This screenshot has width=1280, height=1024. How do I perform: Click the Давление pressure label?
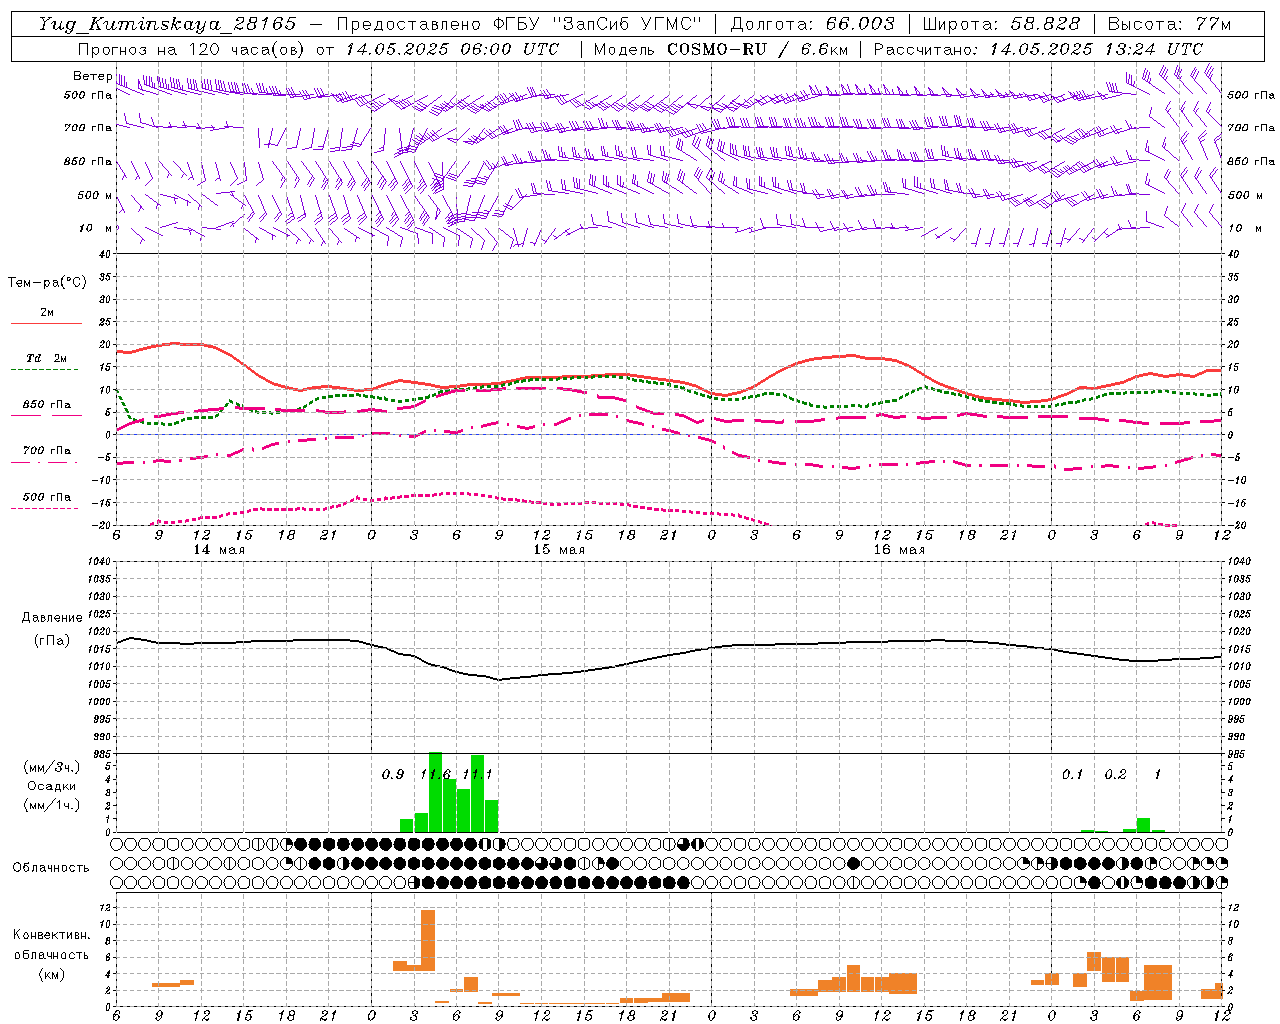(52, 618)
